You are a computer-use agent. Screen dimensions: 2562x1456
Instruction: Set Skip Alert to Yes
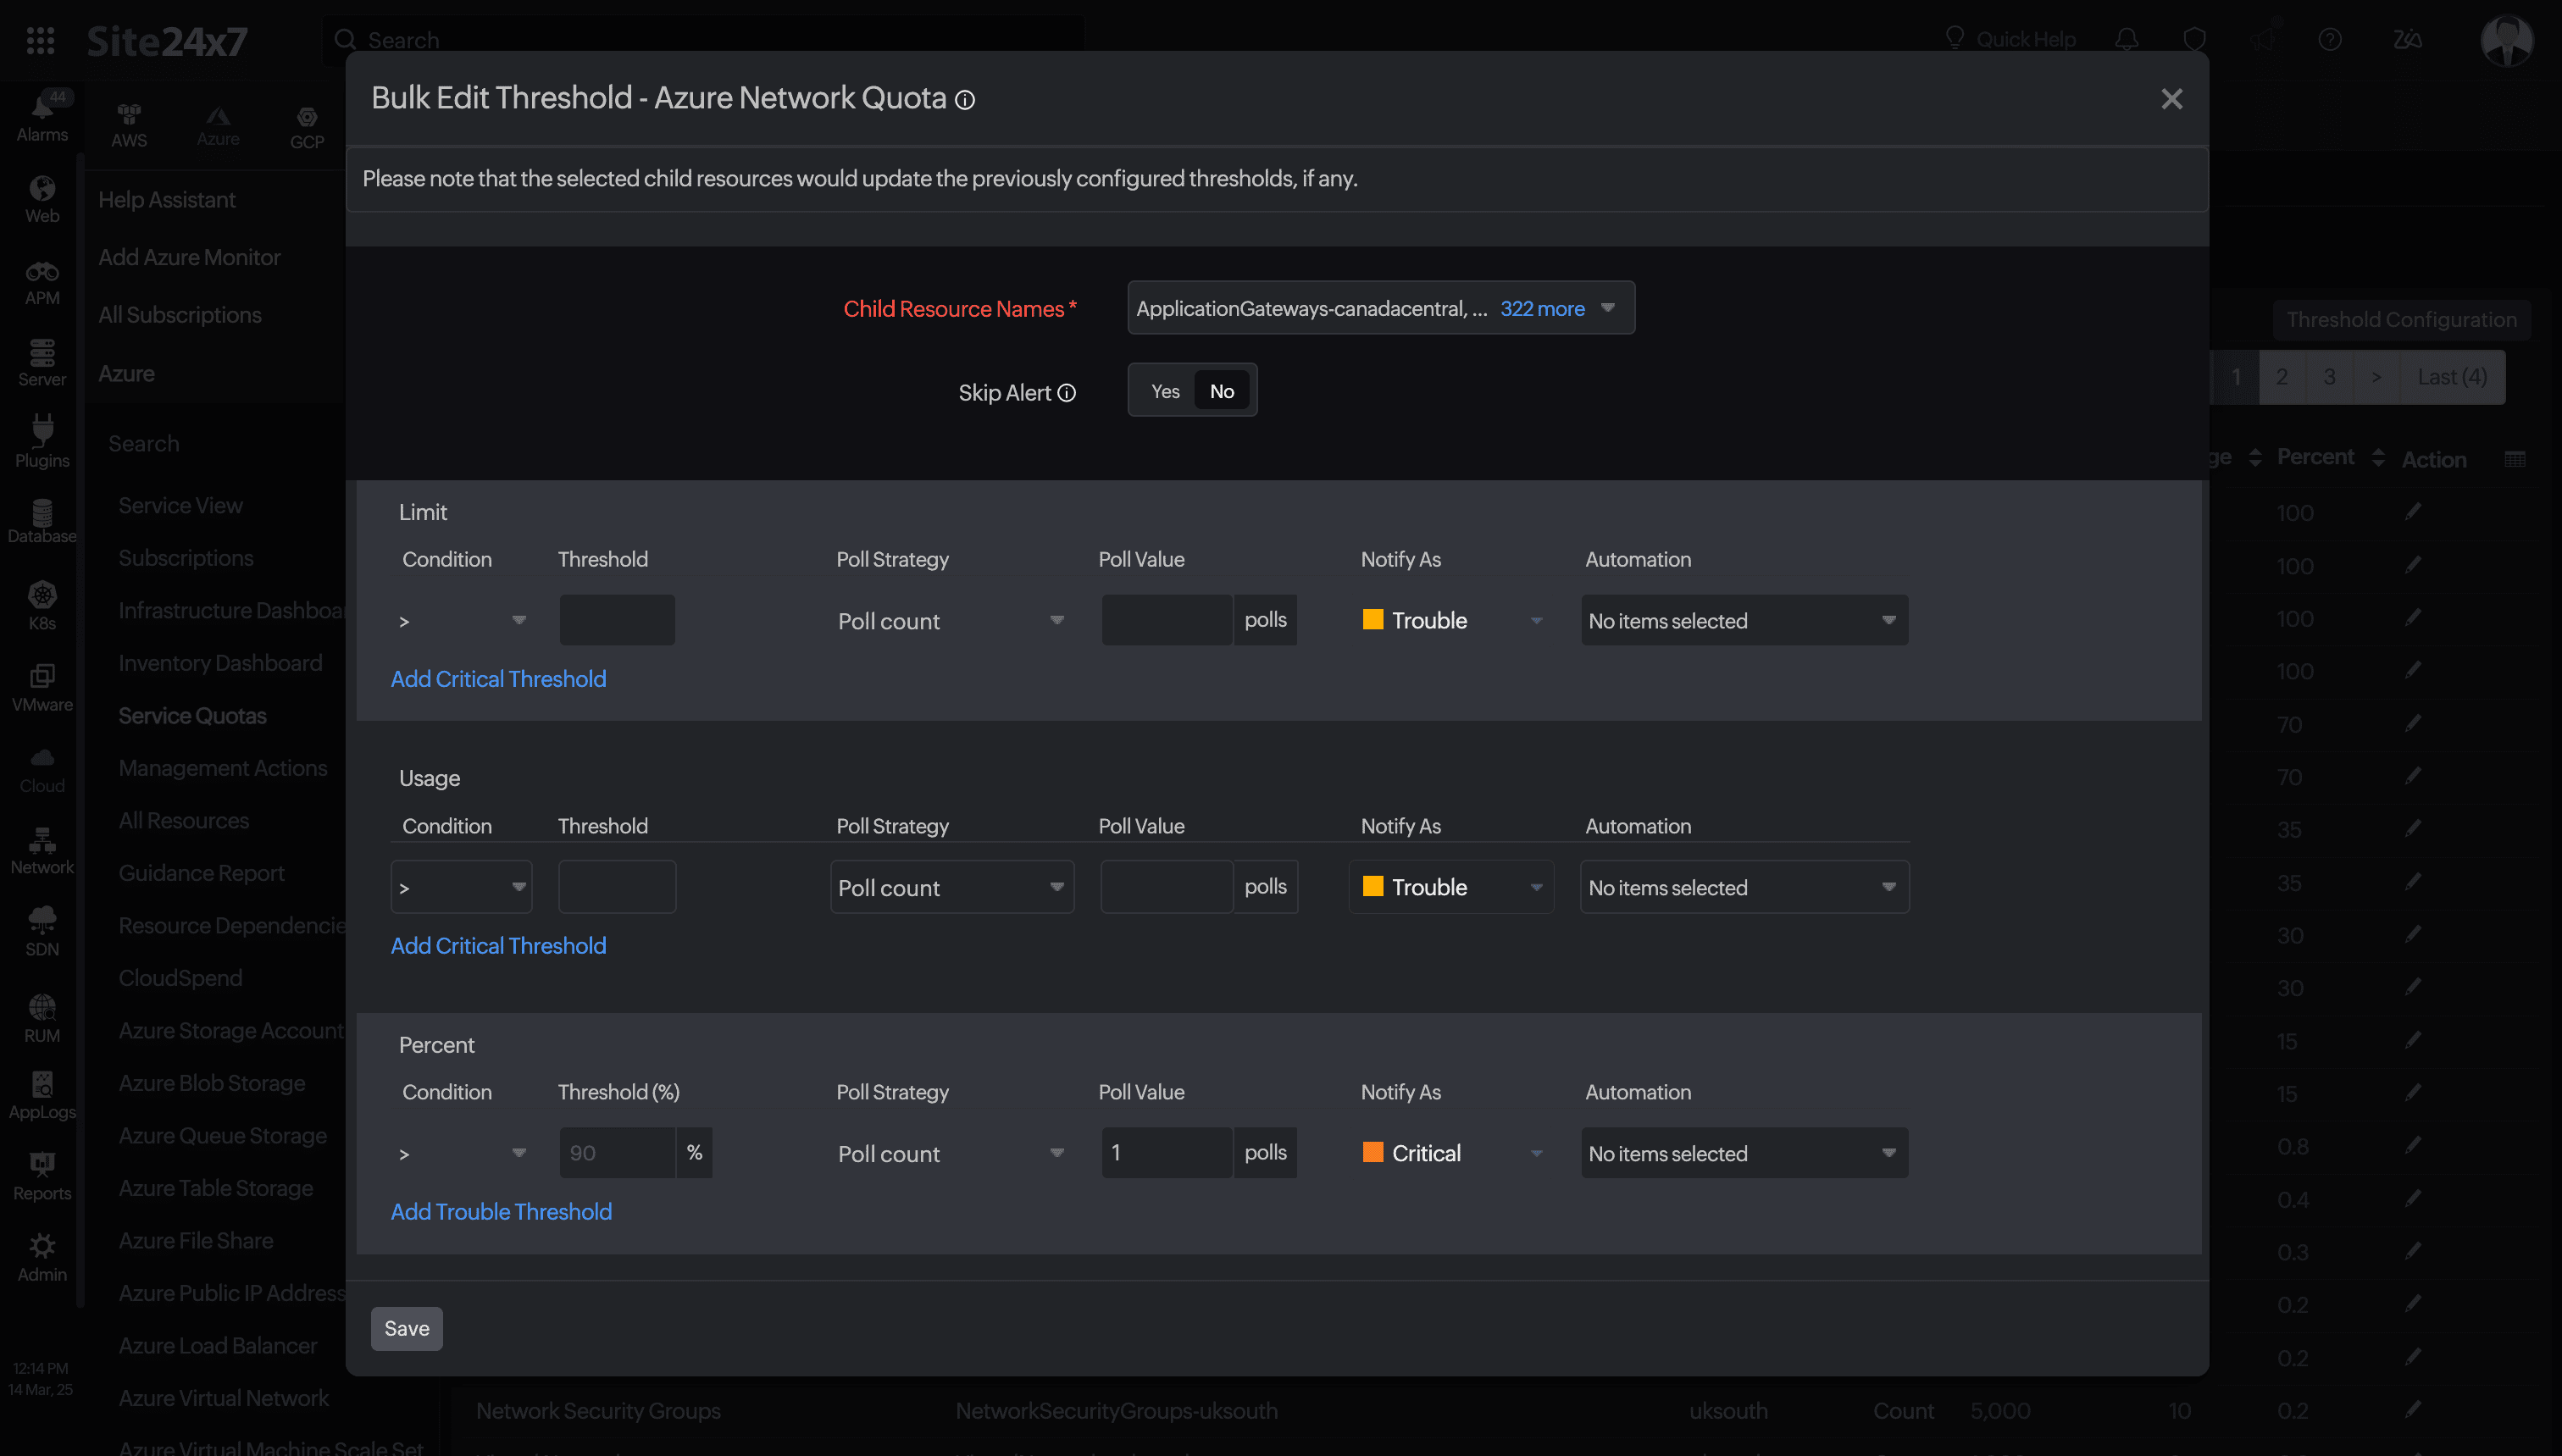click(x=1165, y=391)
